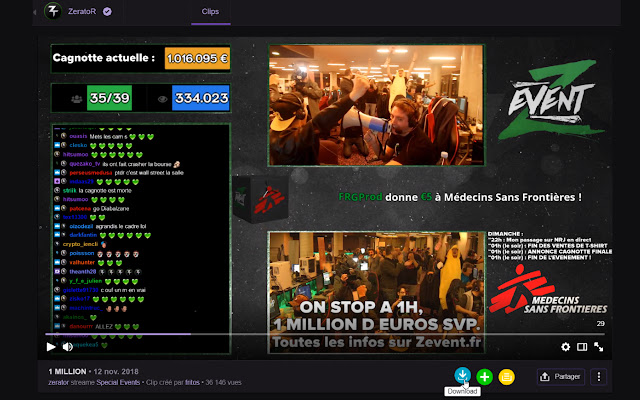Open the Partager share button
Image resolution: width=640 pixels, height=400 pixels.
561,377
